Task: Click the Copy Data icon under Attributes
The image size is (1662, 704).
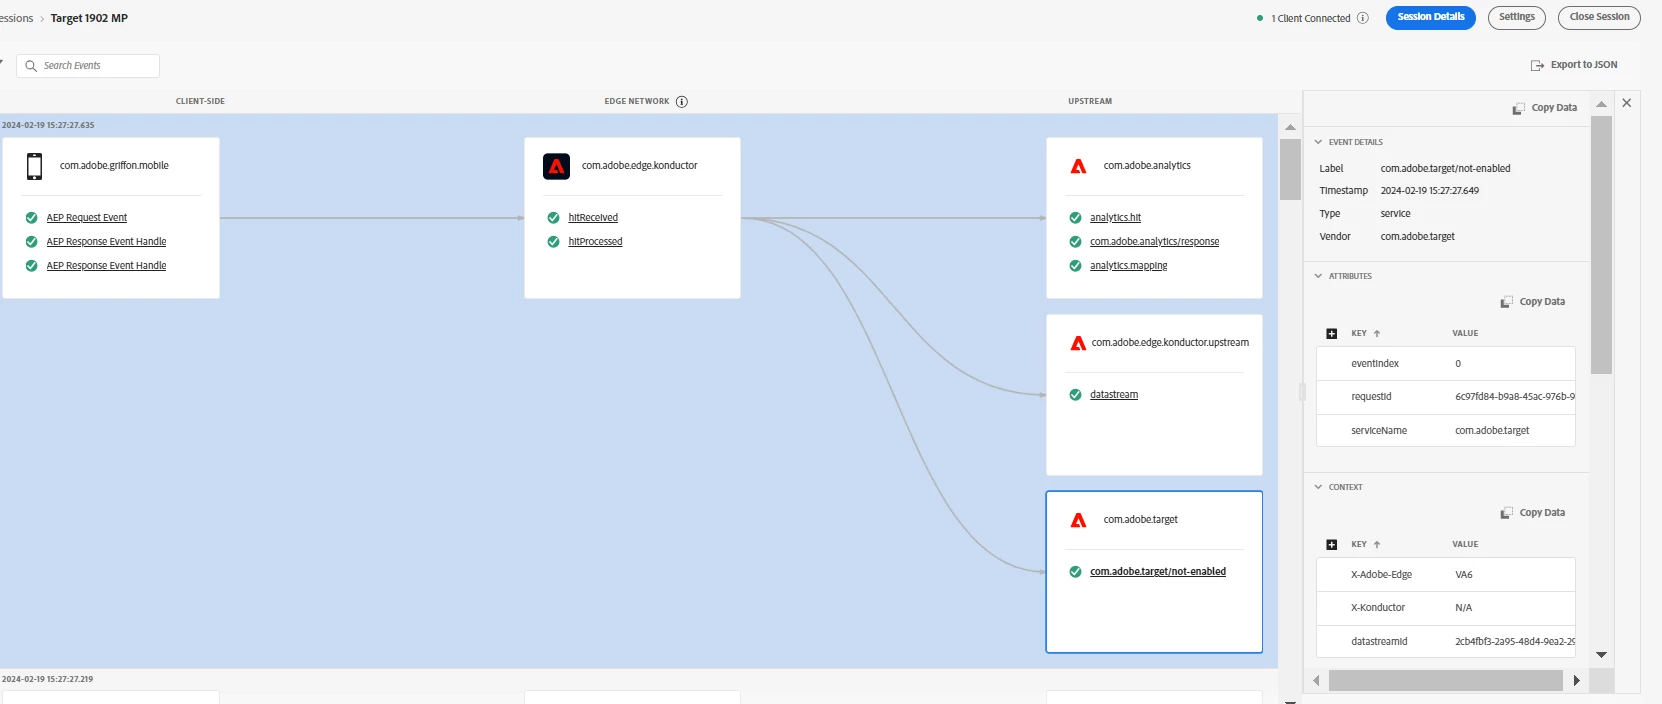Action: tap(1506, 302)
